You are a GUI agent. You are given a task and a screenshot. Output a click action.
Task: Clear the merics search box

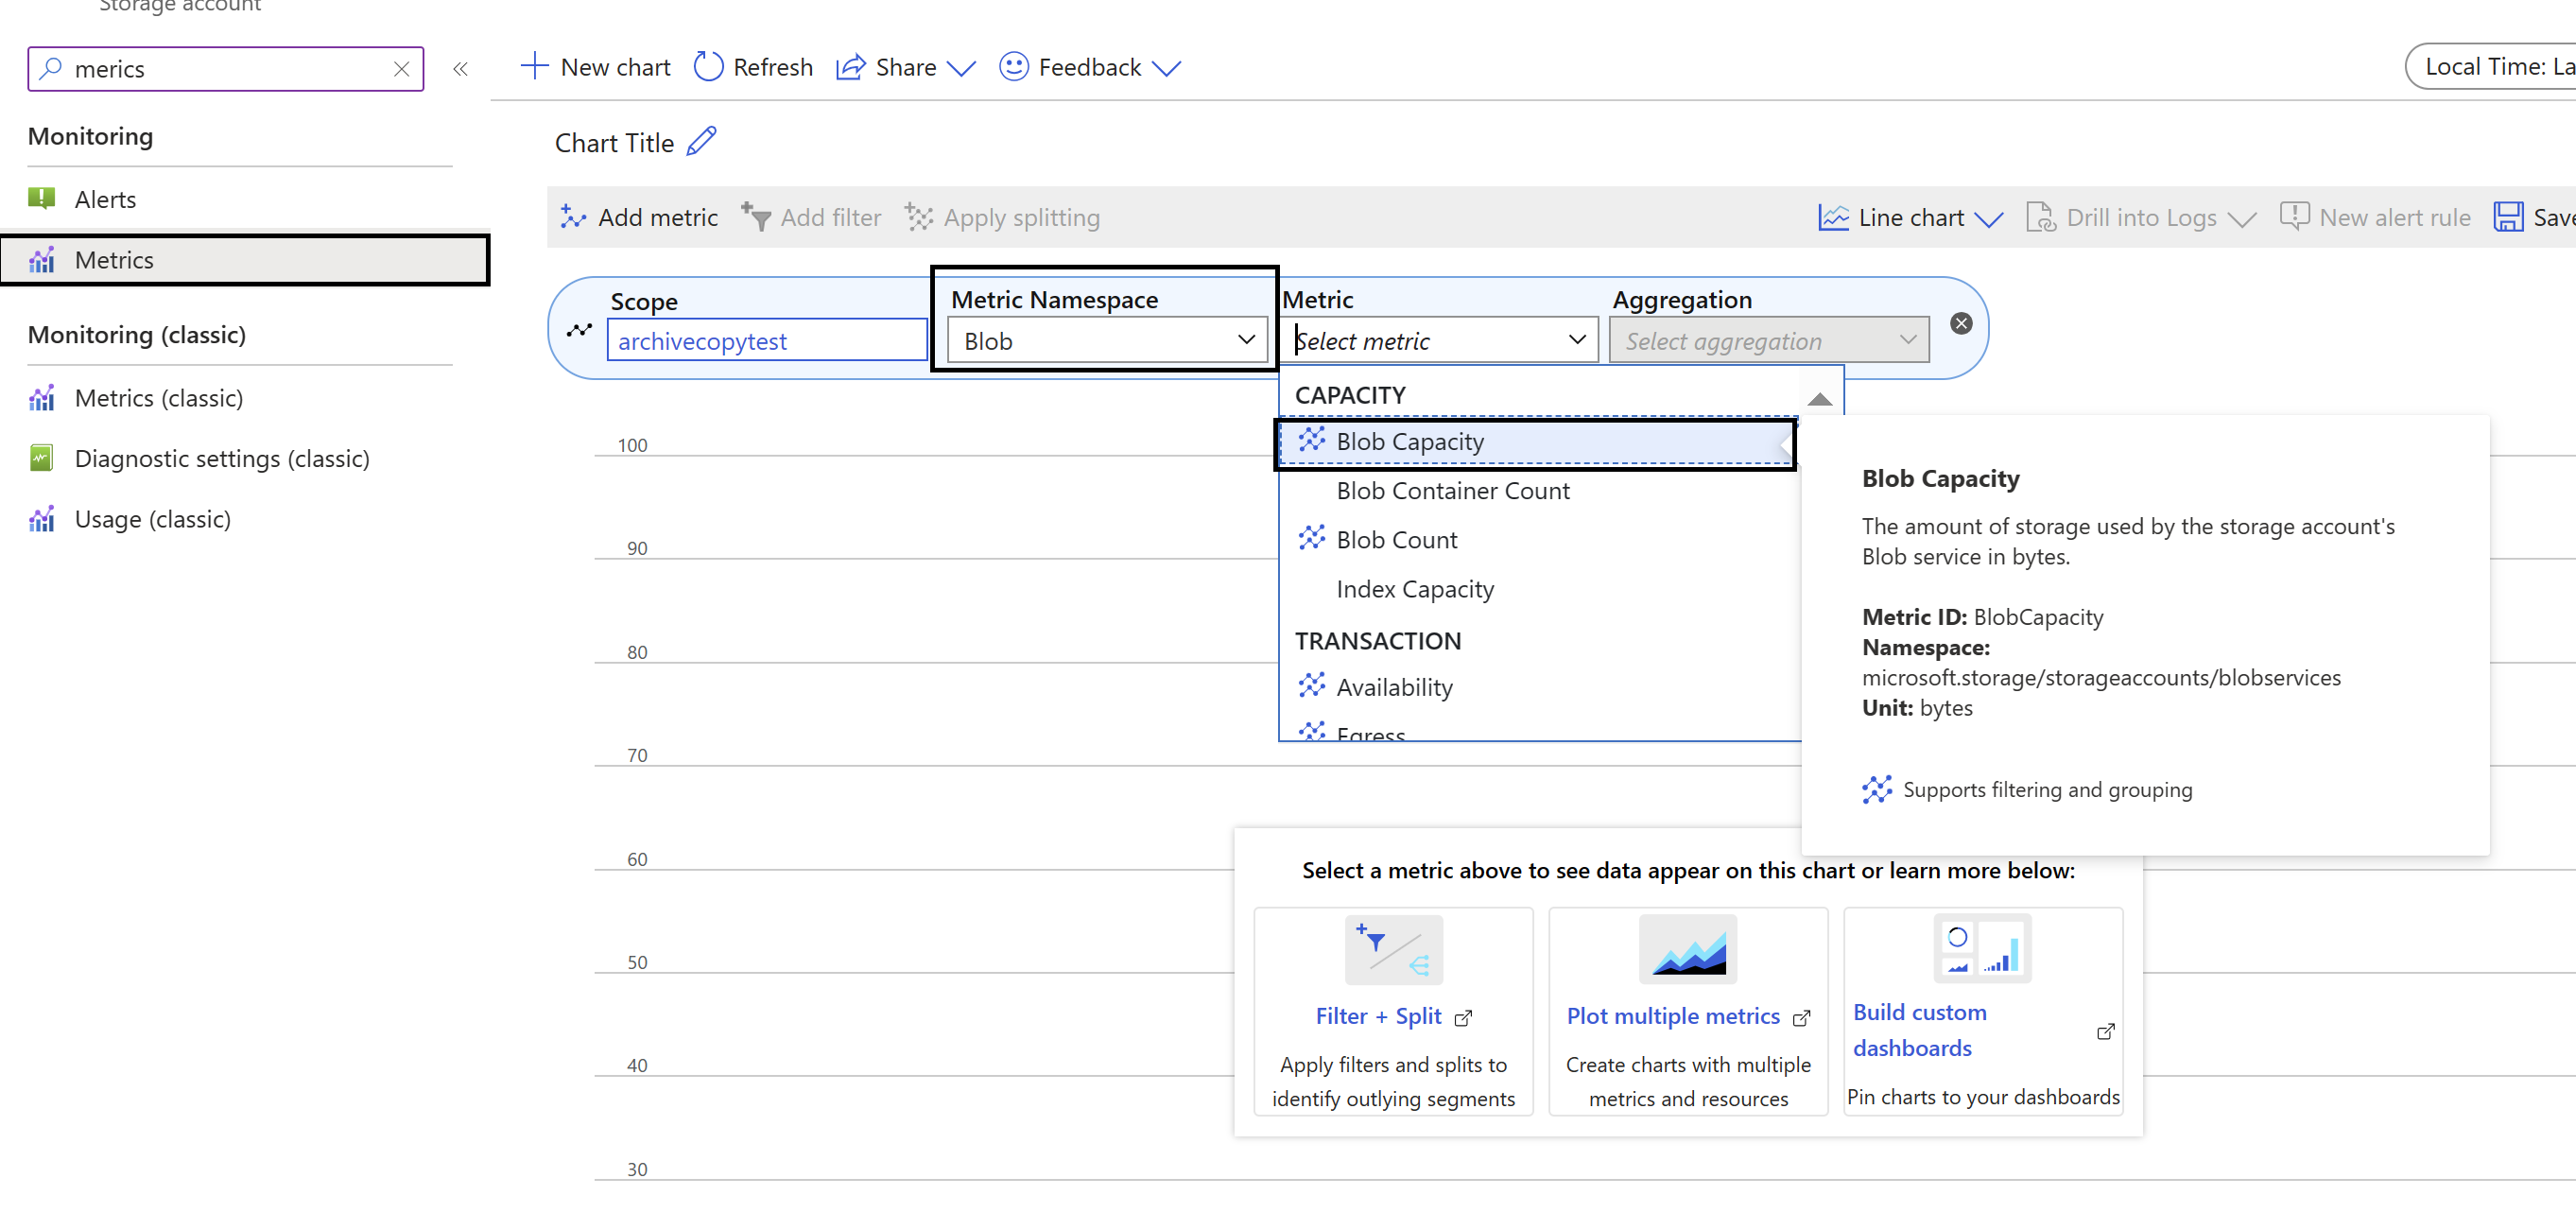[x=402, y=68]
